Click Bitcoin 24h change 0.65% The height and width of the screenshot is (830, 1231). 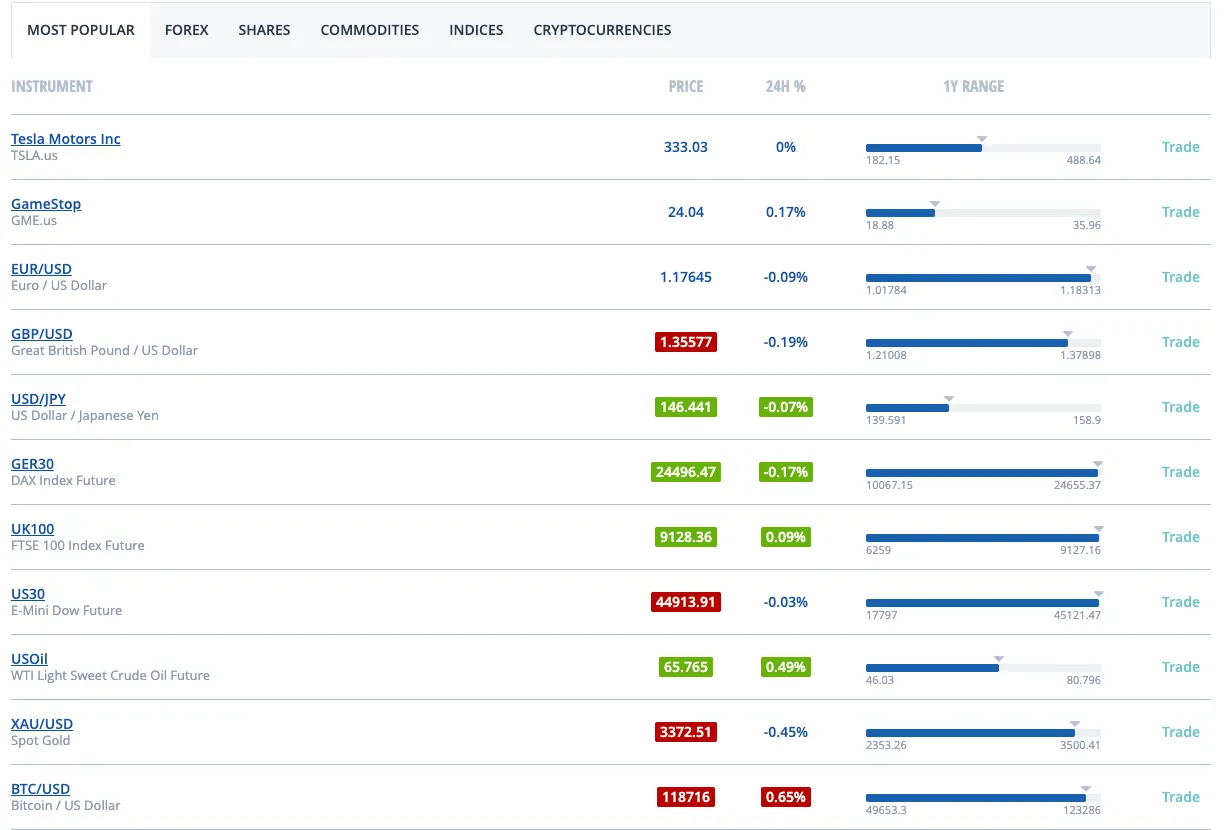(786, 797)
